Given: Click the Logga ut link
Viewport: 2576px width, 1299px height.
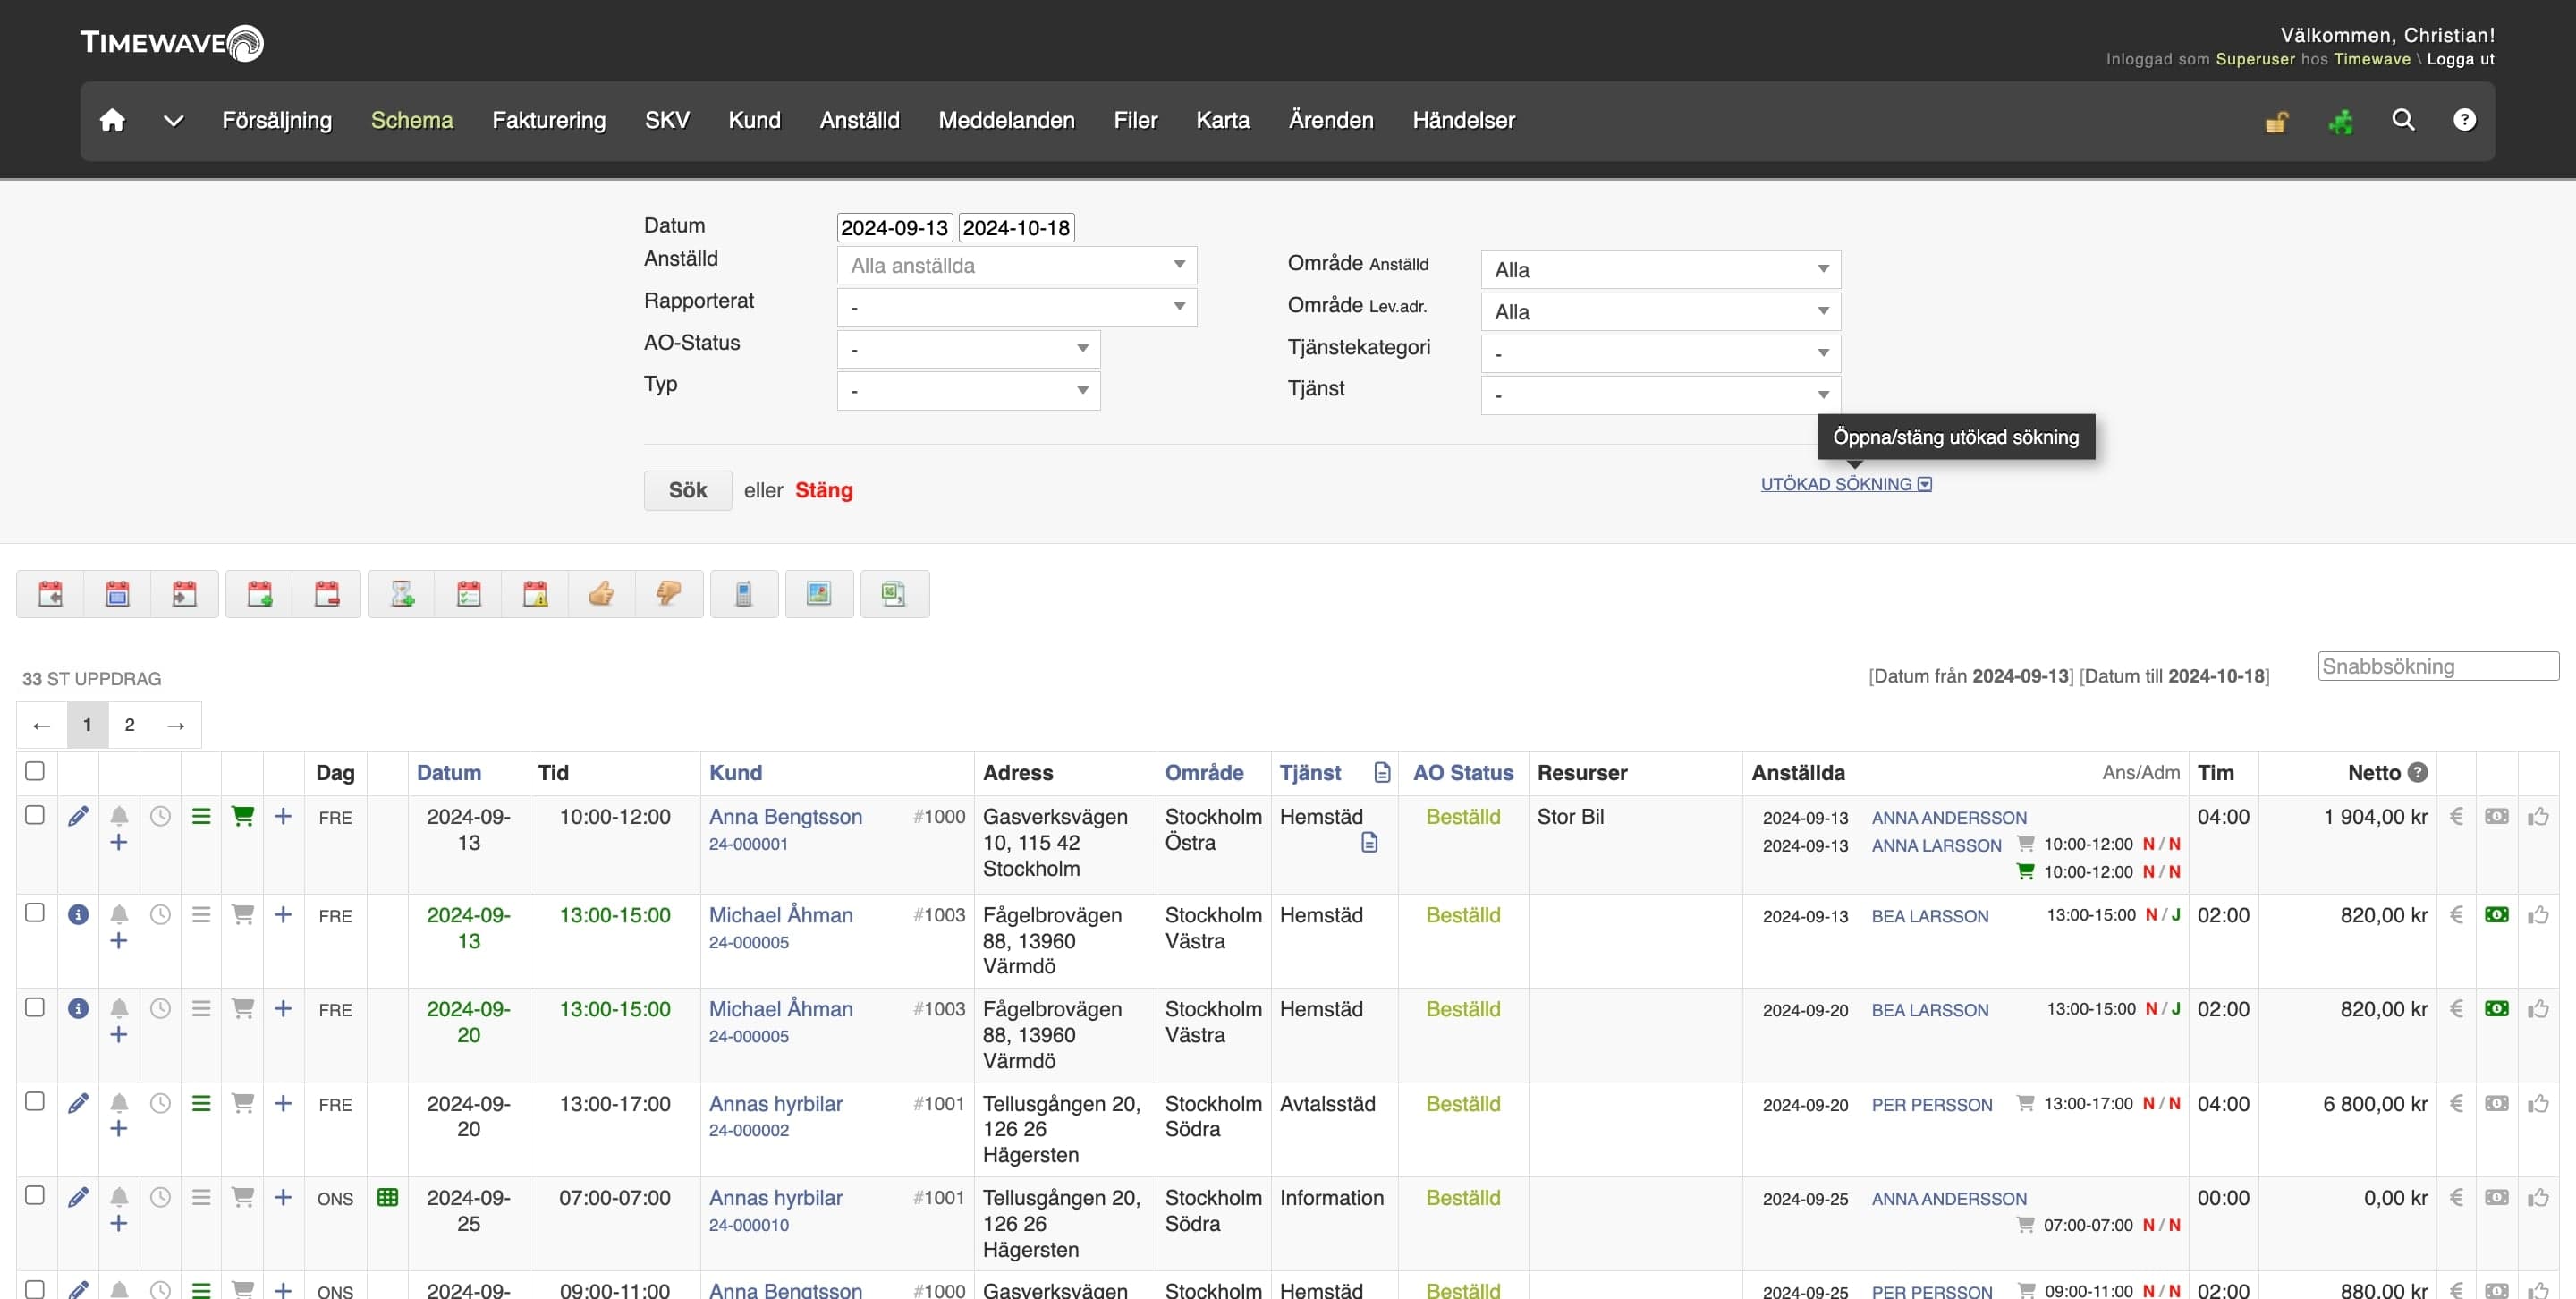Looking at the screenshot, I should 2460,59.
